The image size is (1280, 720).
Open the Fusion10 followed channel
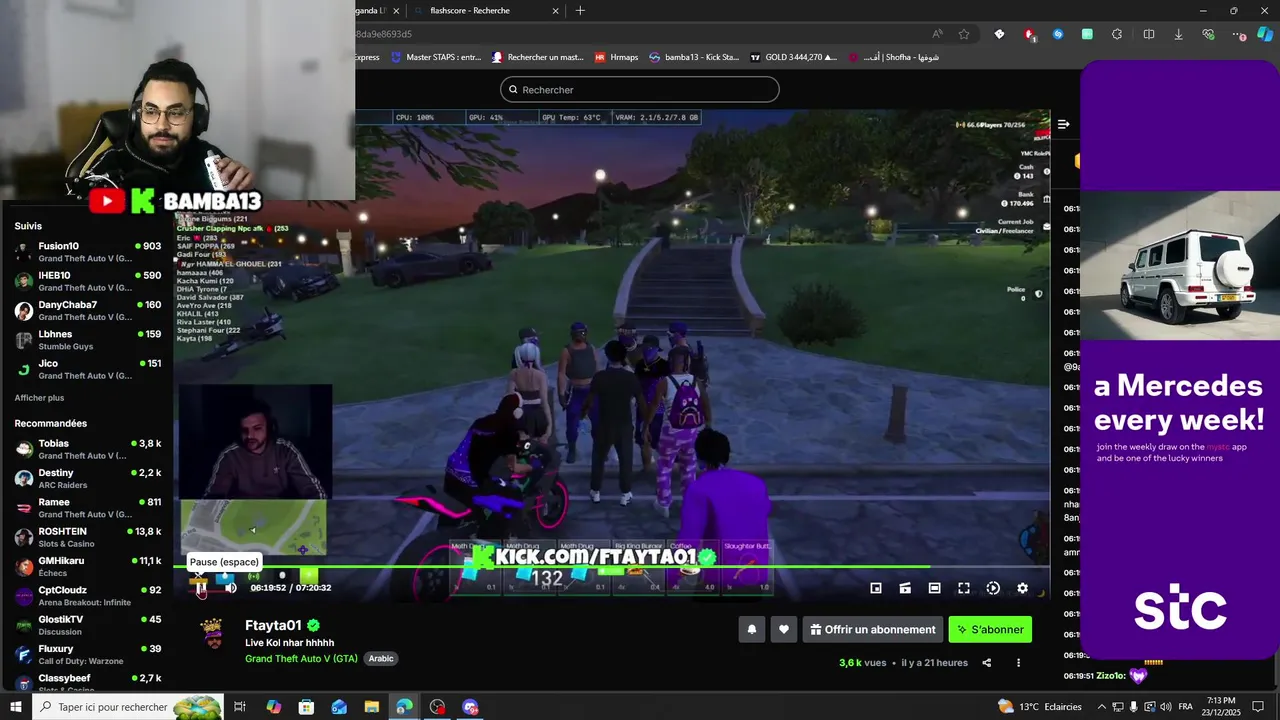coord(87,253)
